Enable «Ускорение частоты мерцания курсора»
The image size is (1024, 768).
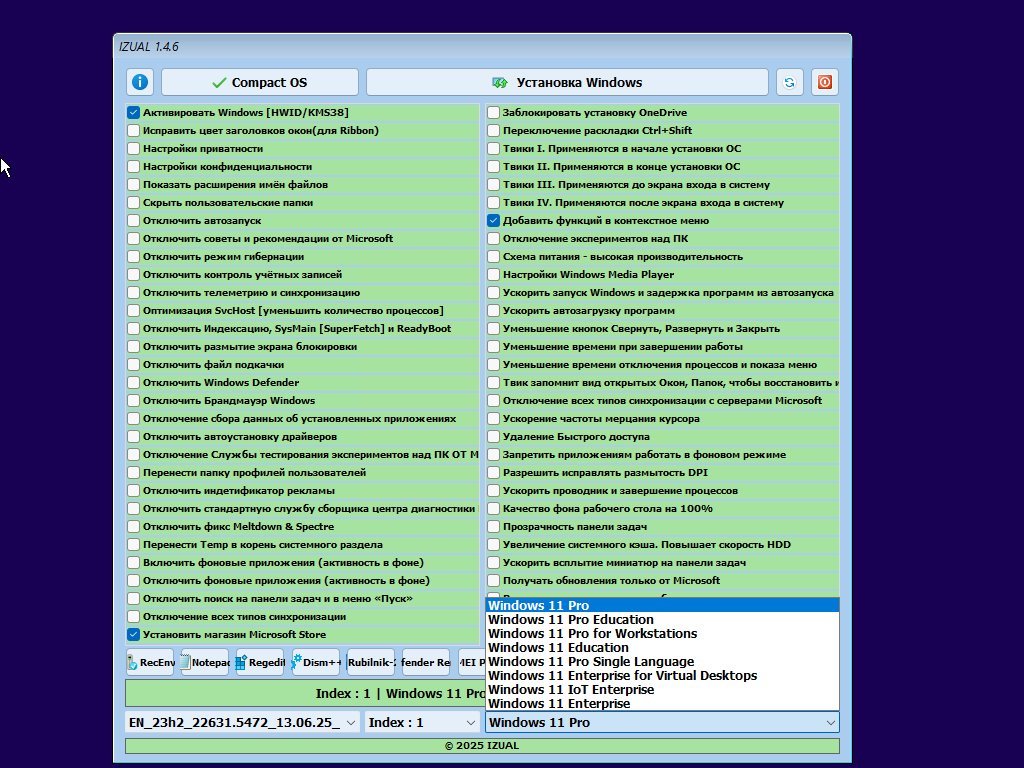[x=493, y=419]
